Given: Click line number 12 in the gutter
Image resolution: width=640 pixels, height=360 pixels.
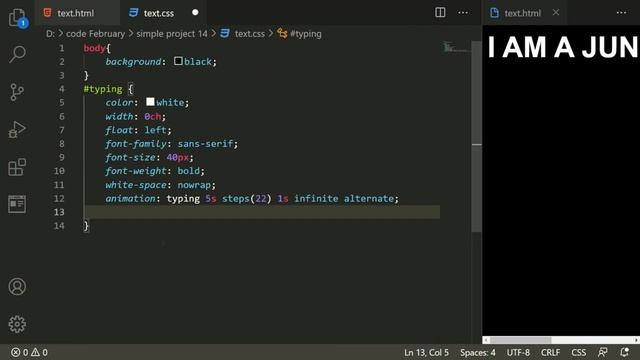Looking at the screenshot, I should click(x=59, y=198).
